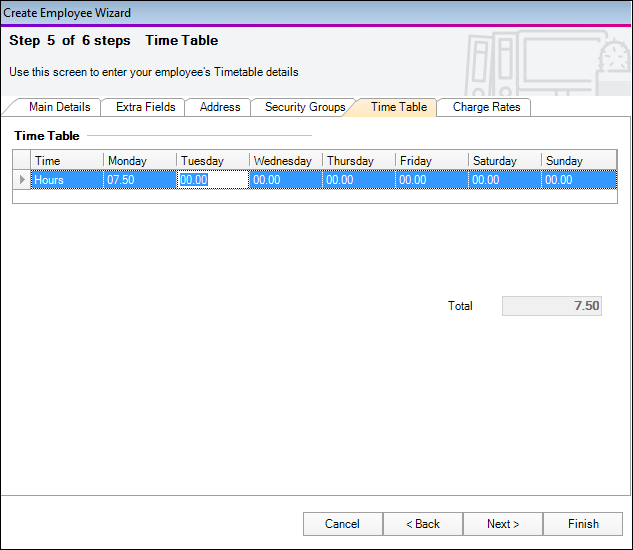Click the Sunday hours cell
The width and height of the screenshot is (633, 550).
click(577, 180)
